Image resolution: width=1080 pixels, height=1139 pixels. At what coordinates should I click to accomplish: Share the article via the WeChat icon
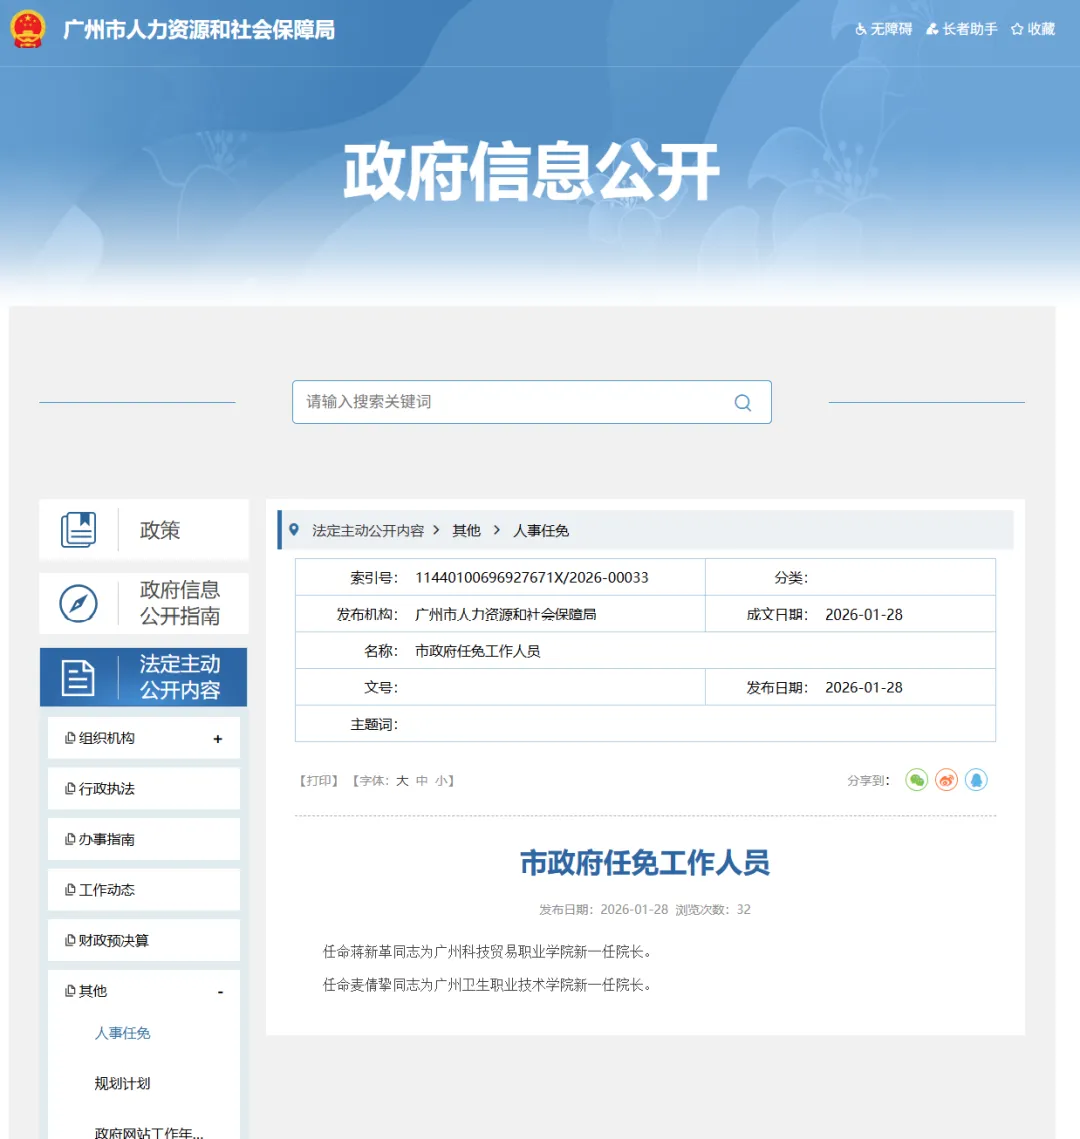[x=916, y=779]
